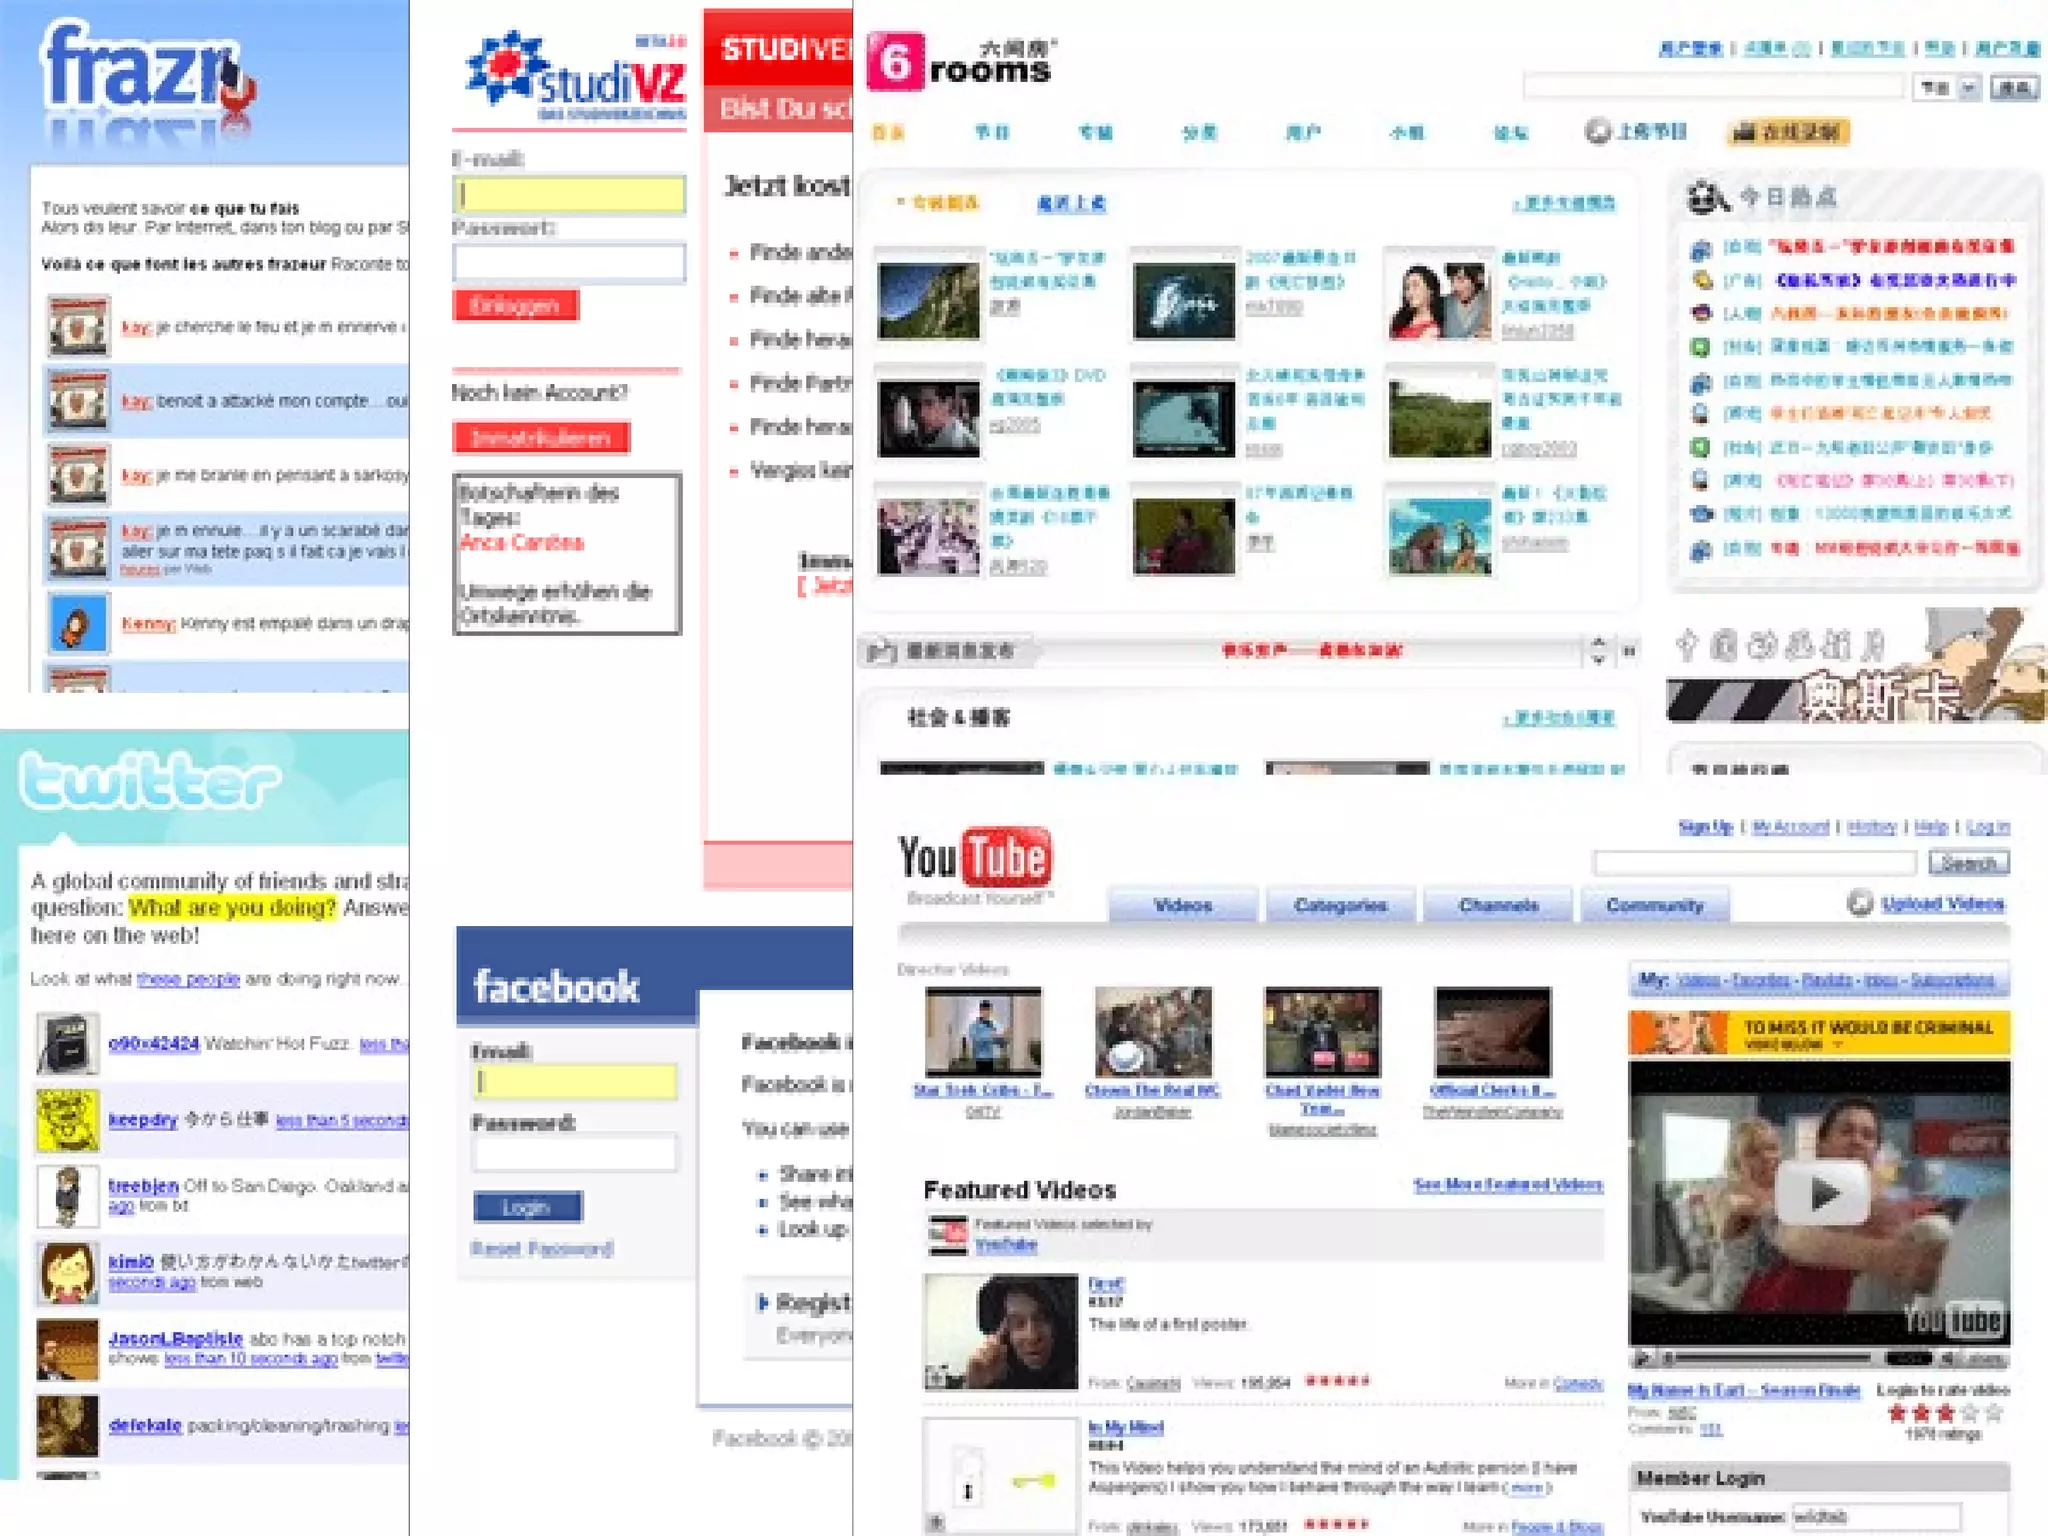
Task: Open the YouTube Categories tab
Action: click(1340, 905)
